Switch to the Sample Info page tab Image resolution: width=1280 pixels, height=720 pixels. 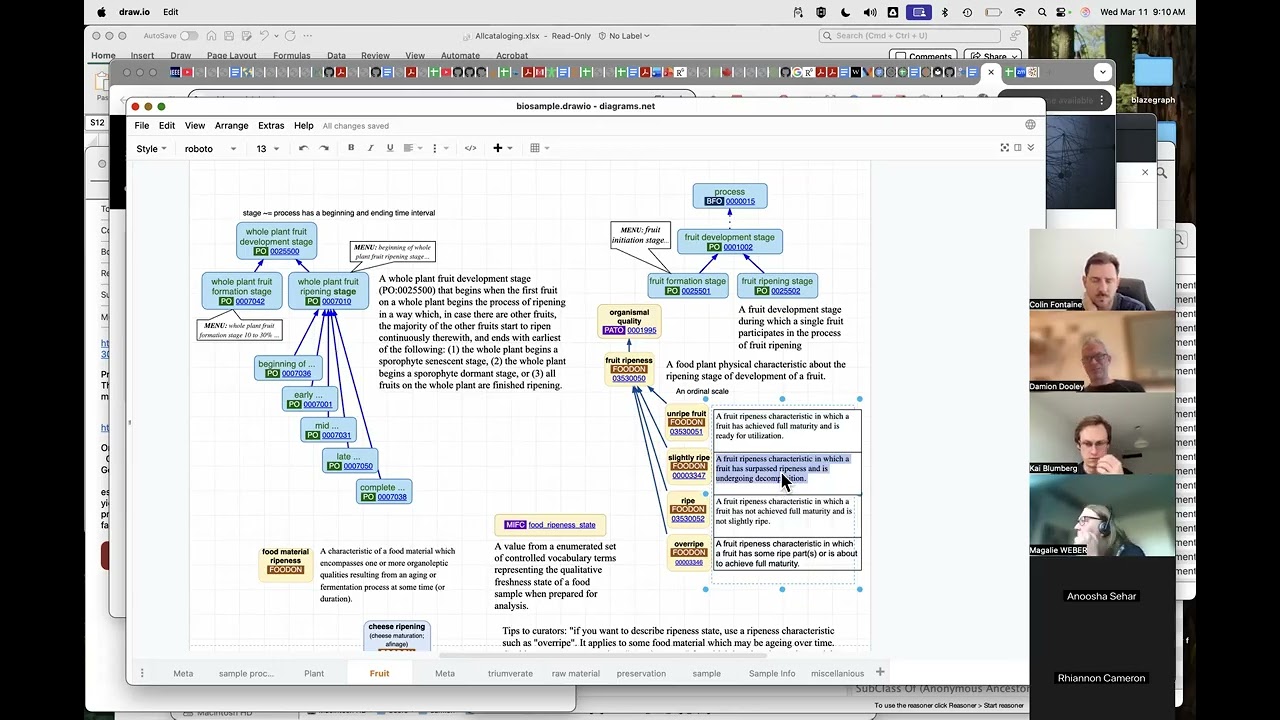pos(772,673)
